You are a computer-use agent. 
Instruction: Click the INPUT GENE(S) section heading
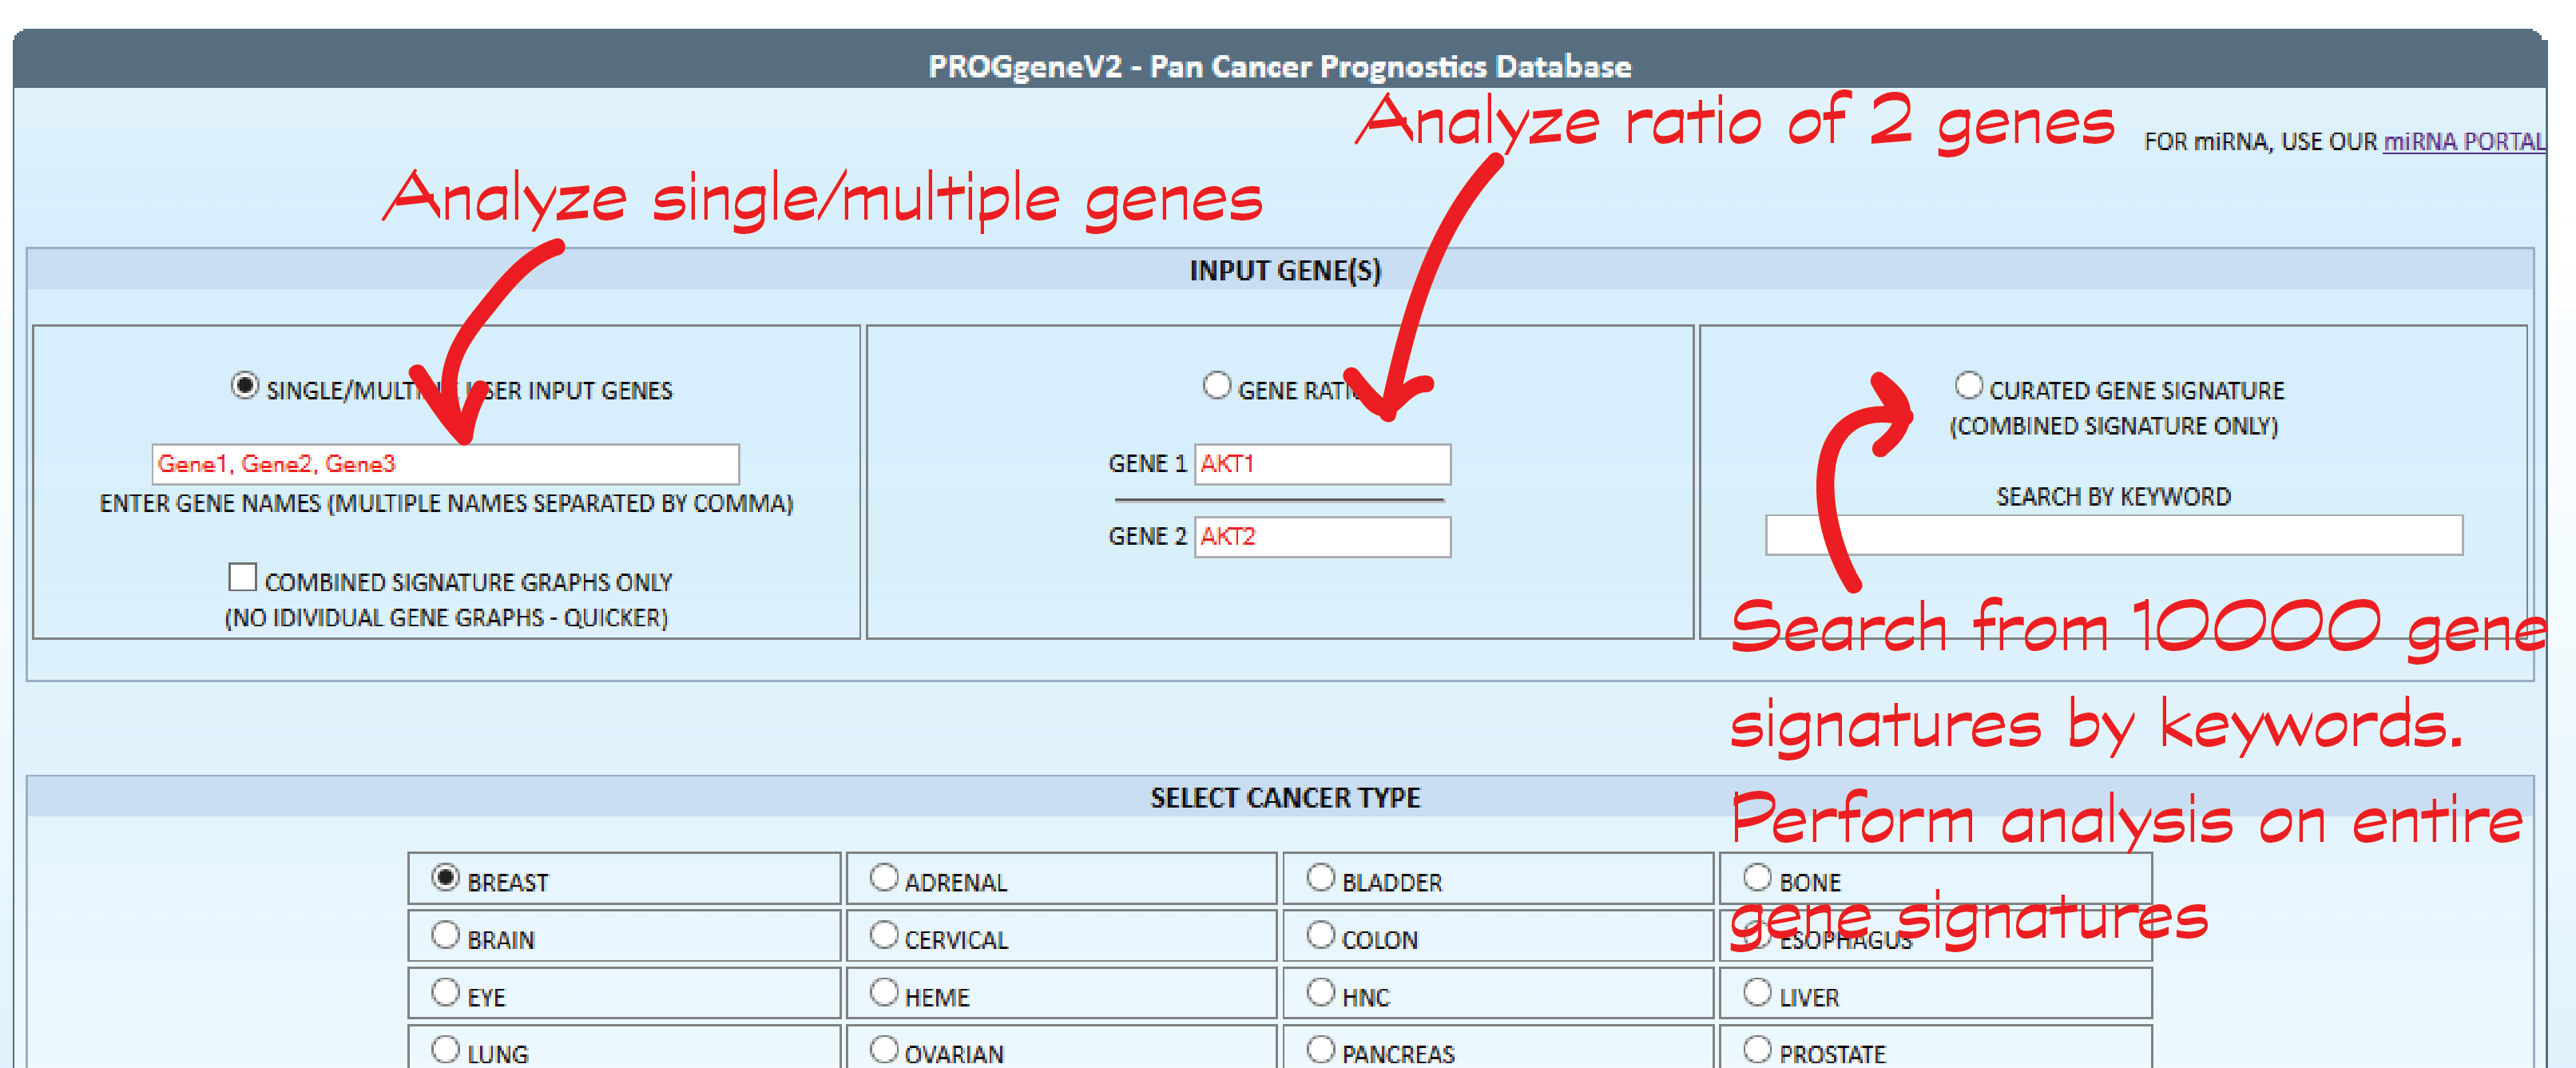(x=1285, y=271)
